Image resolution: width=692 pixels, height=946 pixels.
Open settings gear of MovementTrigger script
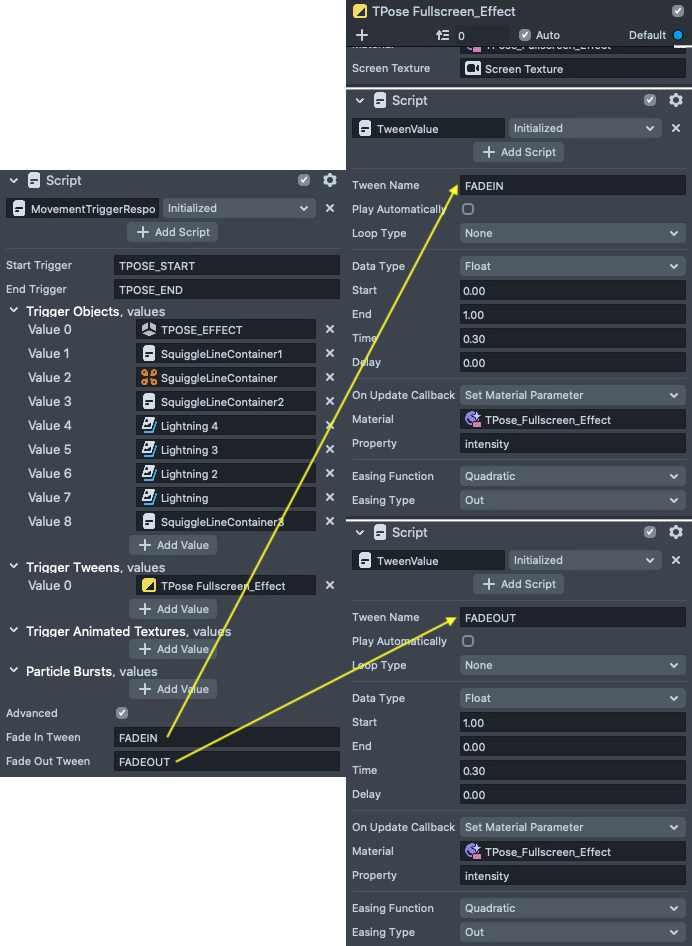(x=330, y=181)
